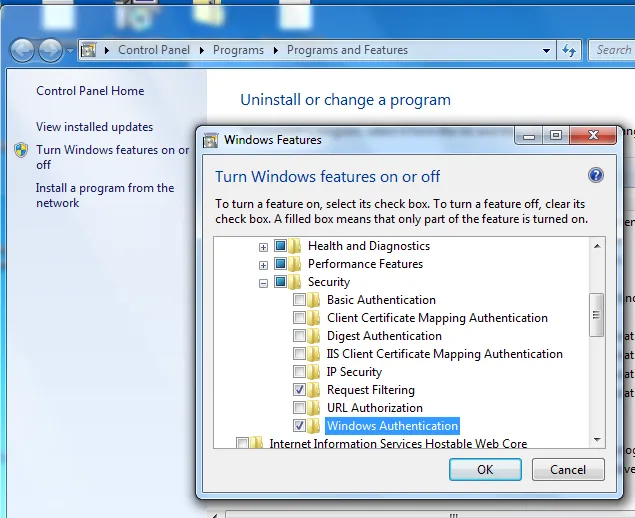Click the Performance Features folder icon
Screen dimensions: 635x518
295,264
